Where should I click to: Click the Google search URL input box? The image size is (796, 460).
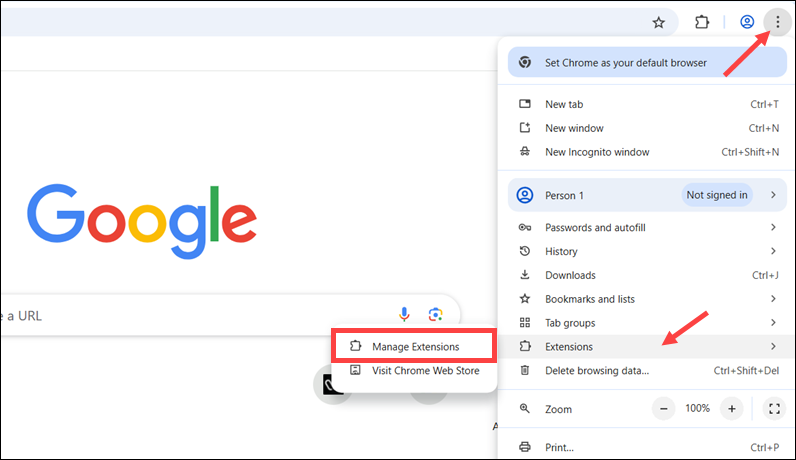pyautogui.click(x=230, y=315)
